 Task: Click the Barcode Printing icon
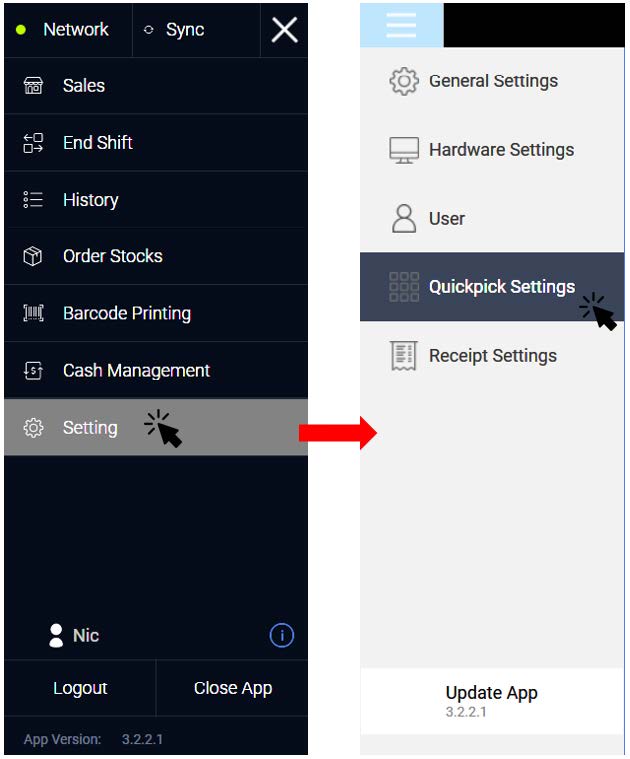click(33, 313)
